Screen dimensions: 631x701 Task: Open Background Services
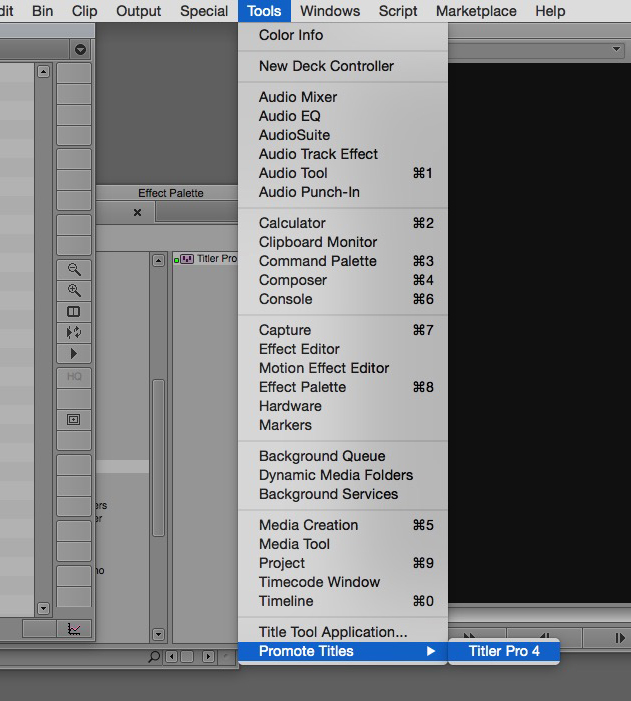(343, 494)
